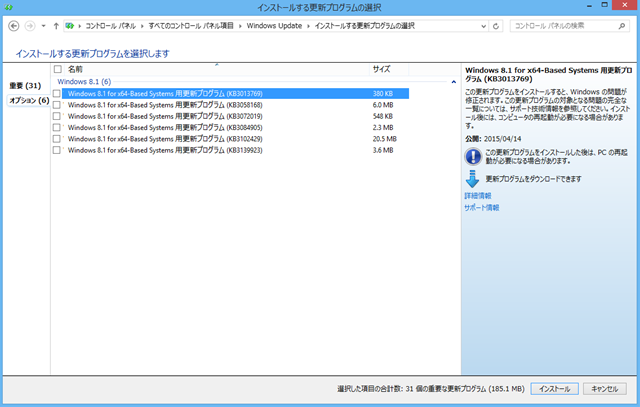
Task: Refresh the page with the refresh icon
Action: 496,26
